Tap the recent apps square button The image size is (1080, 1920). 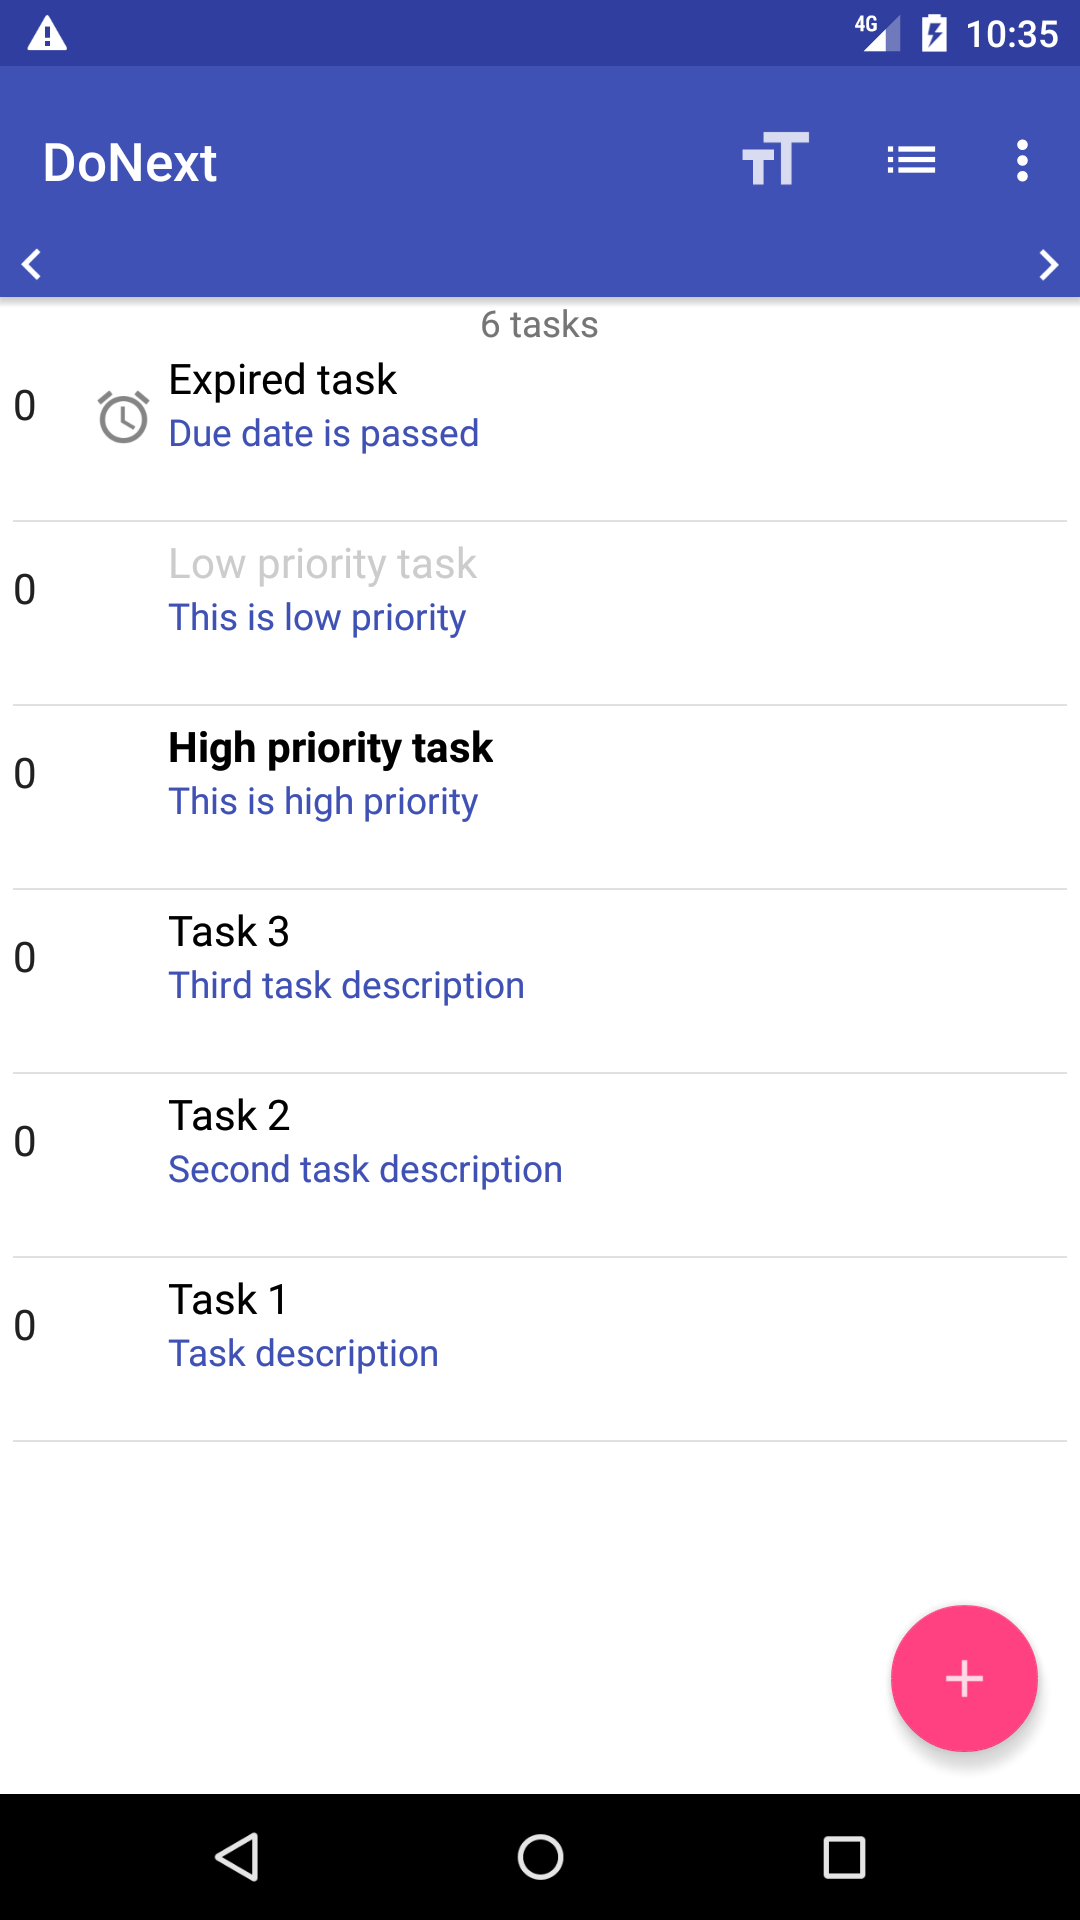tap(843, 1857)
